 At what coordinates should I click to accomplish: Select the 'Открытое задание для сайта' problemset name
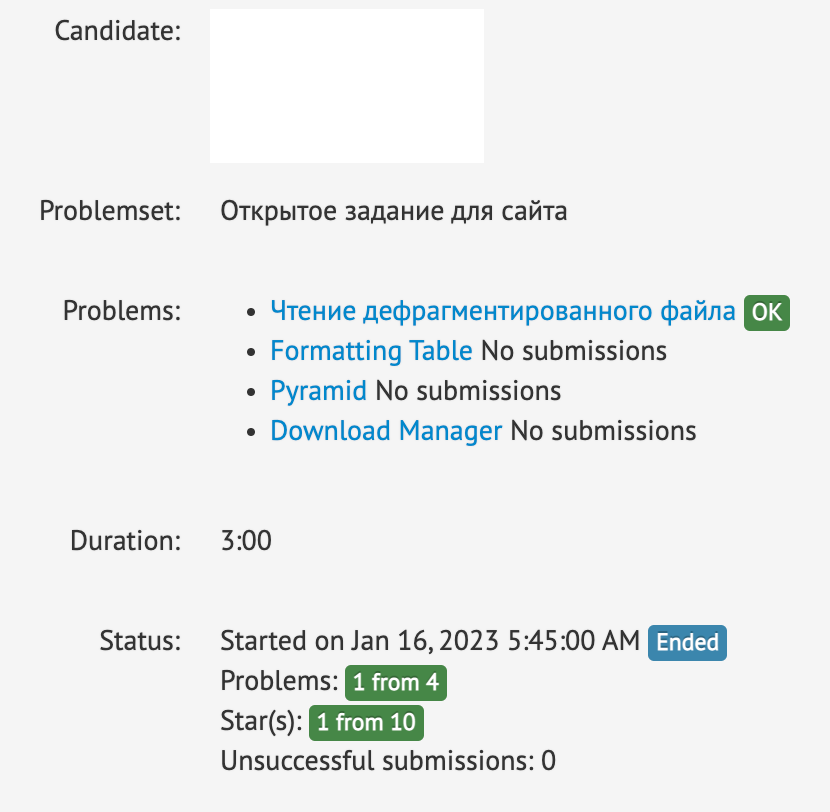point(394,211)
